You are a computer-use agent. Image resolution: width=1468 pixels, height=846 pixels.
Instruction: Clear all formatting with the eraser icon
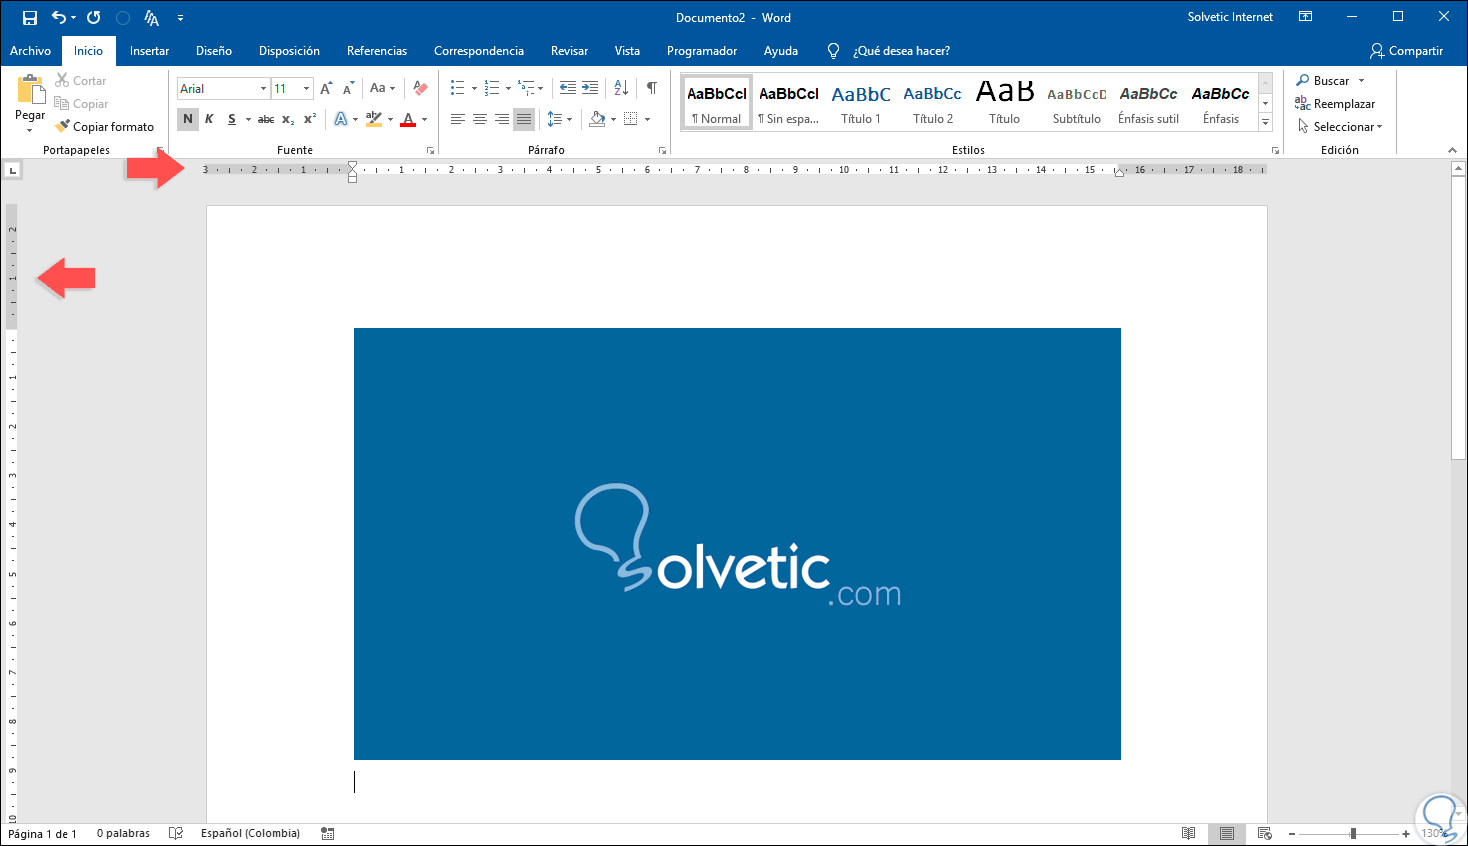point(420,89)
